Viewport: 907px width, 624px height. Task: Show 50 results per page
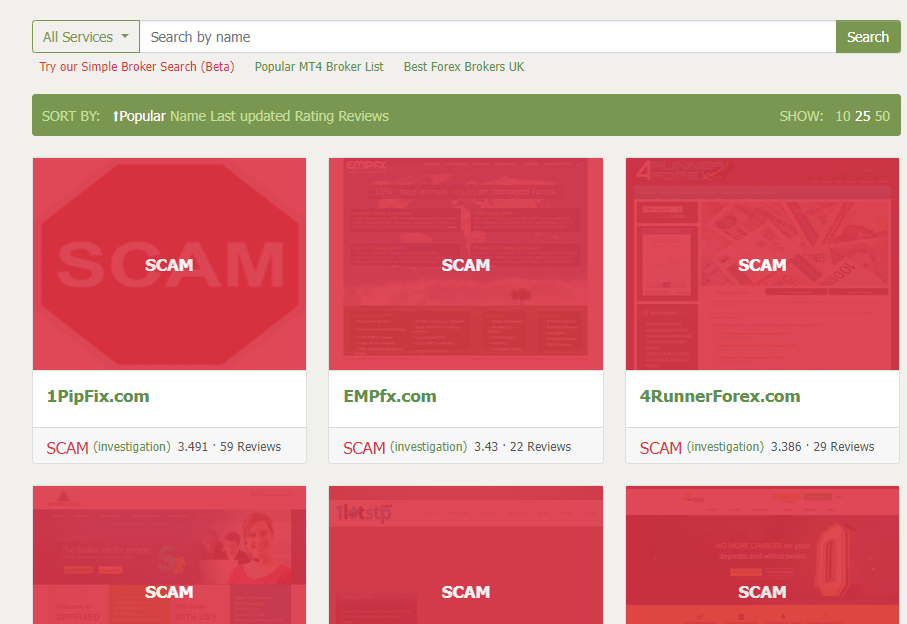pyautogui.click(x=882, y=116)
